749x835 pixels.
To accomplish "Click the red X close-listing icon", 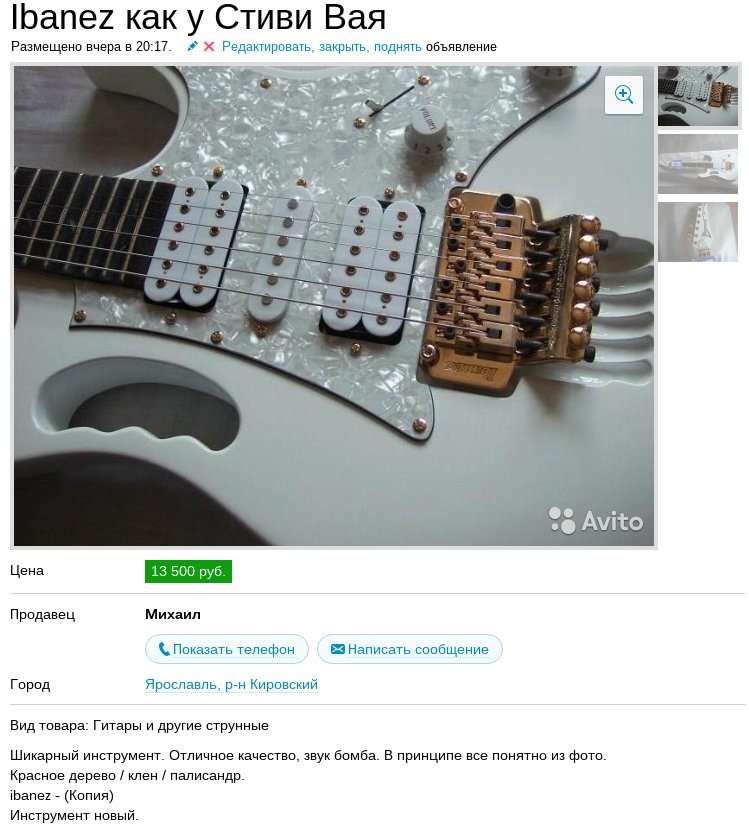I will (x=209, y=47).
